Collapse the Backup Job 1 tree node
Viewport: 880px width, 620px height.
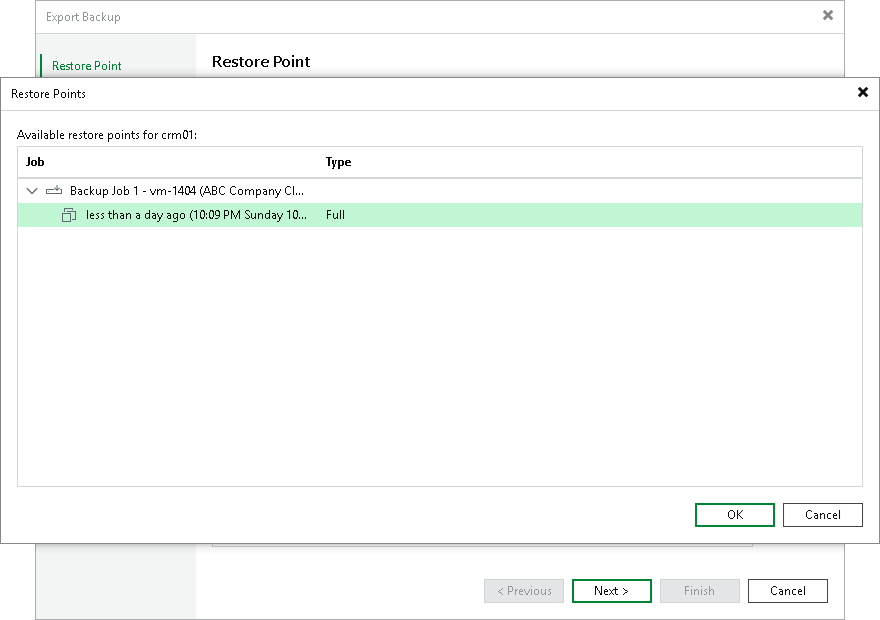[x=31, y=190]
